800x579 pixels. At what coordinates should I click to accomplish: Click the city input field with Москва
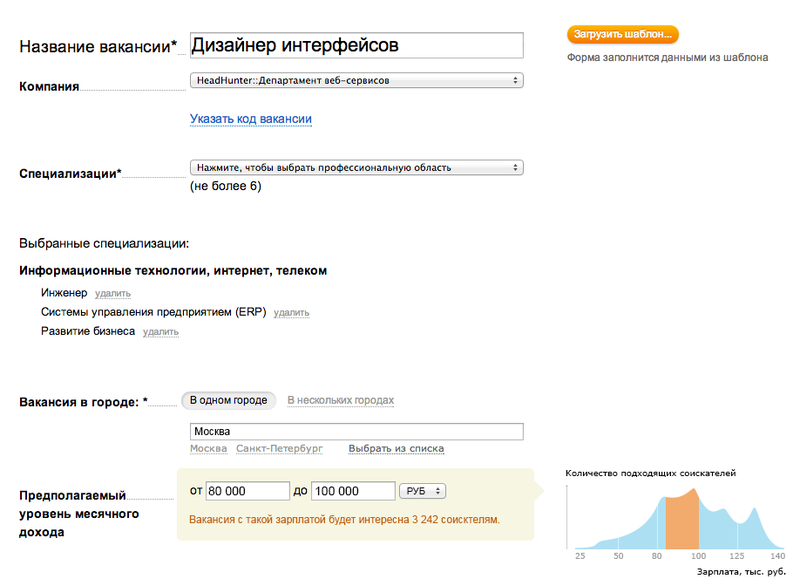pyautogui.click(x=356, y=432)
